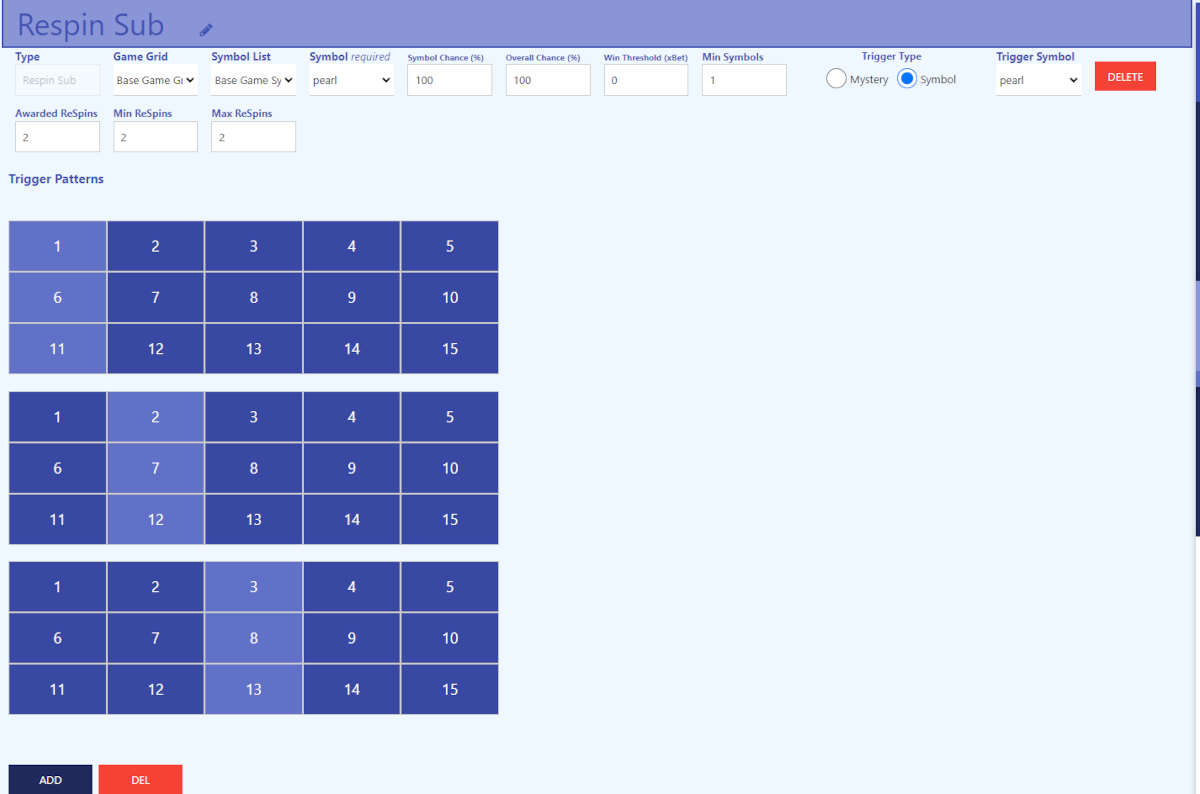The height and width of the screenshot is (794, 1200).
Task: Open the Symbol List dropdown
Action: tap(253, 80)
